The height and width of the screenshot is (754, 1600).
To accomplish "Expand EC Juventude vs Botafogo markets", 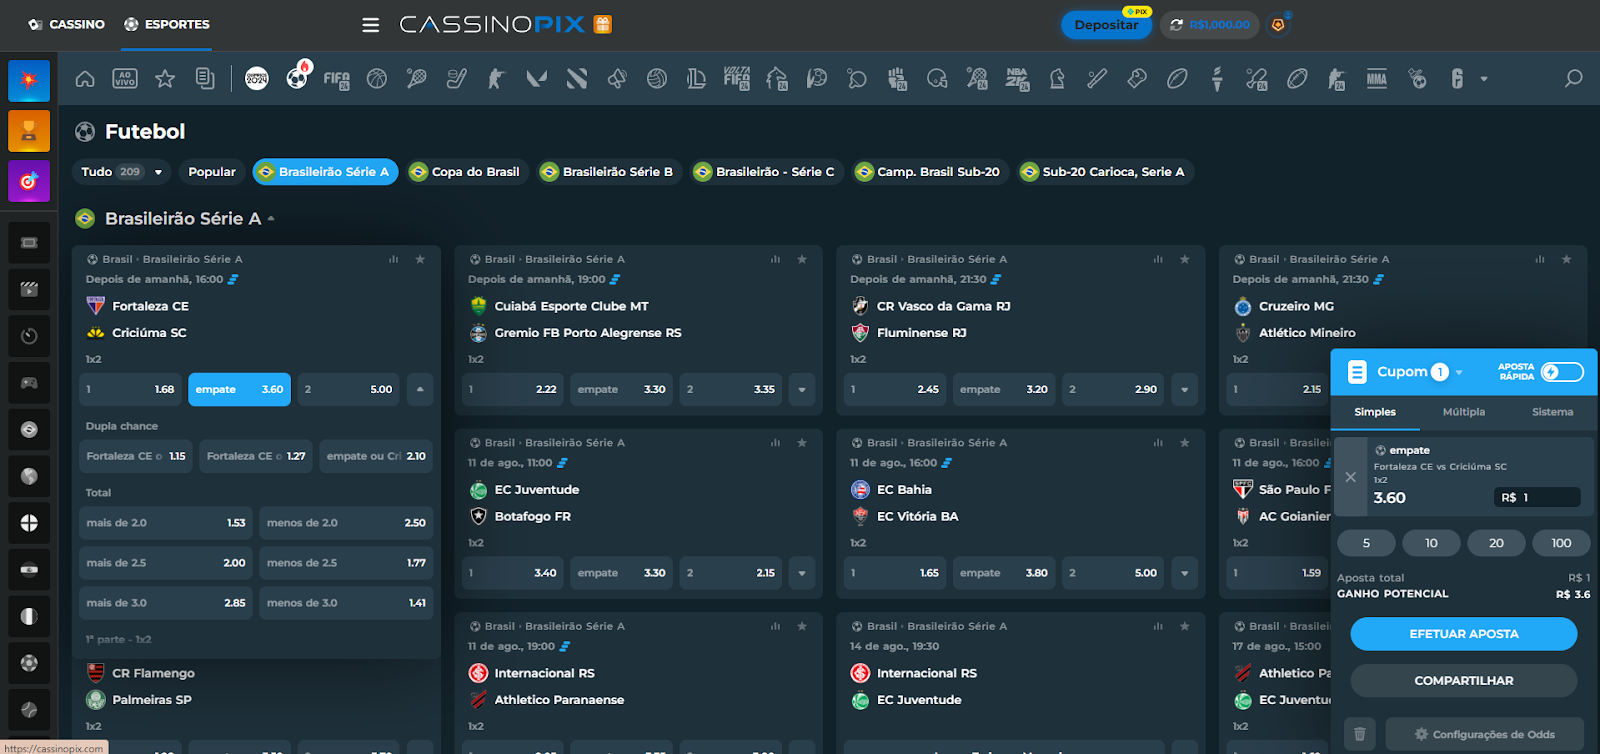I will [x=802, y=573].
